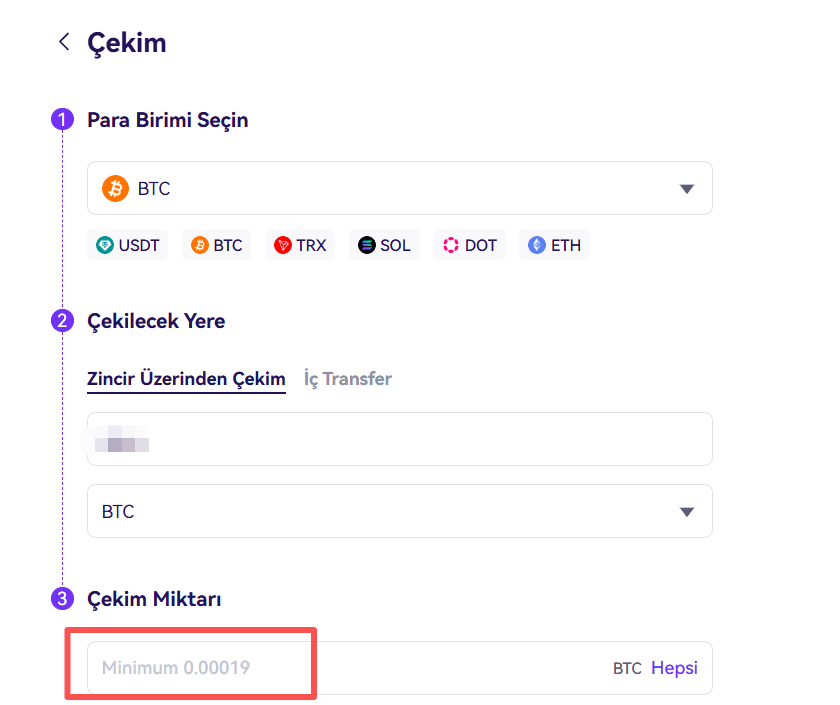Click step 3 circle Çekim Miktarı
This screenshot has height=705, width=840.
62,598
